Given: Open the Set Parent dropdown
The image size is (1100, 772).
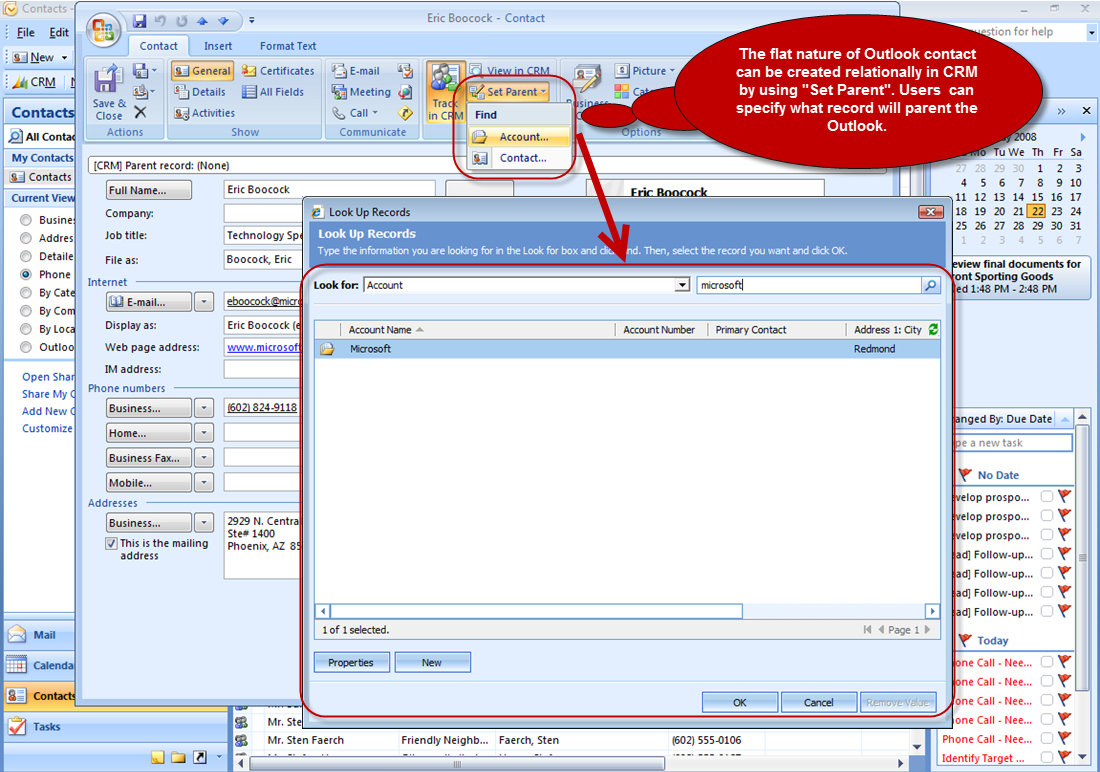Looking at the screenshot, I should (x=544, y=92).
